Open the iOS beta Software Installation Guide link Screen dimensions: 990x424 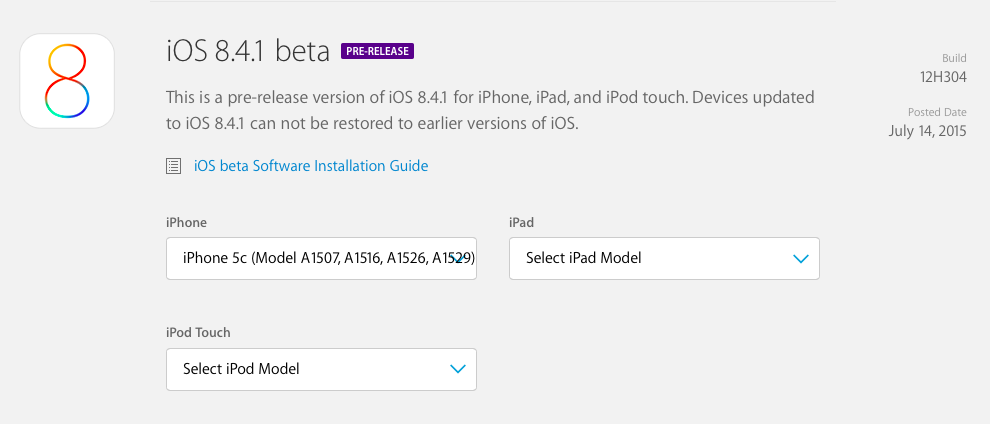coord(311,166)
